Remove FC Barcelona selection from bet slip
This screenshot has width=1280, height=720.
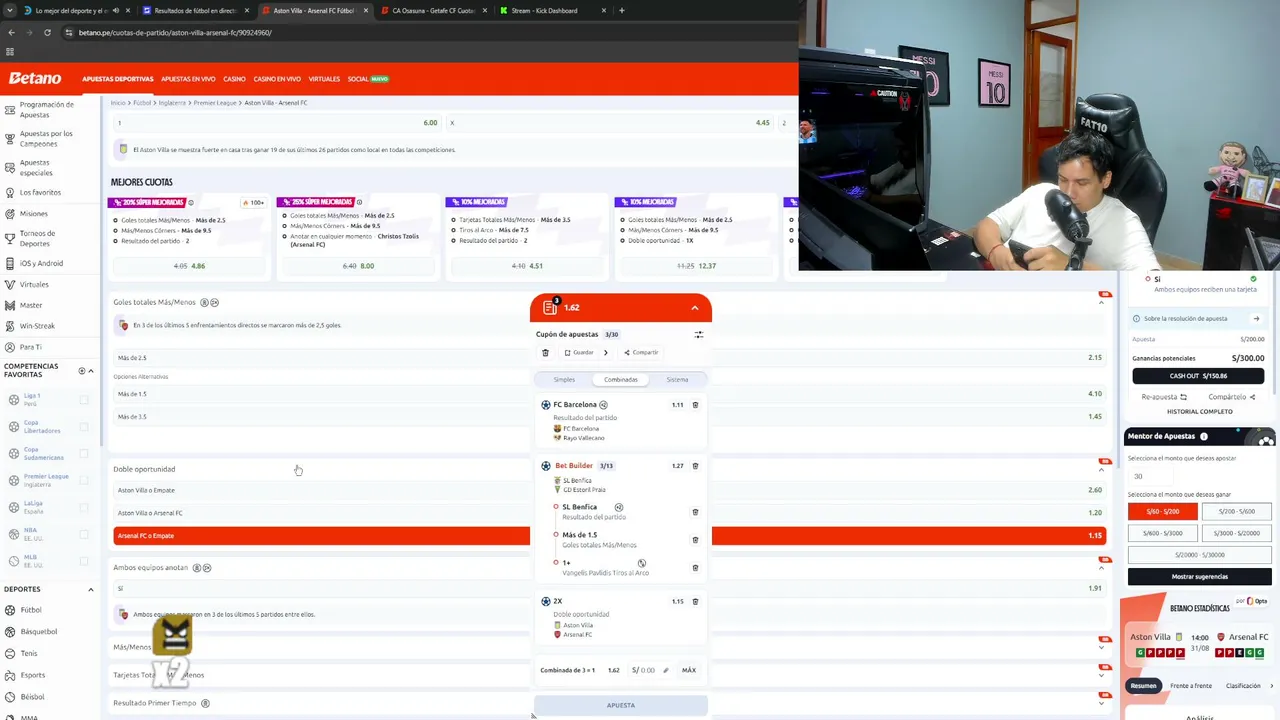(x=695, y=405)
